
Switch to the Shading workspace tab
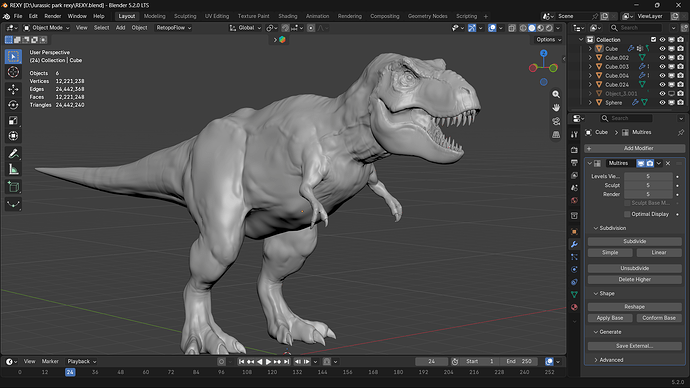click(287, 16)
